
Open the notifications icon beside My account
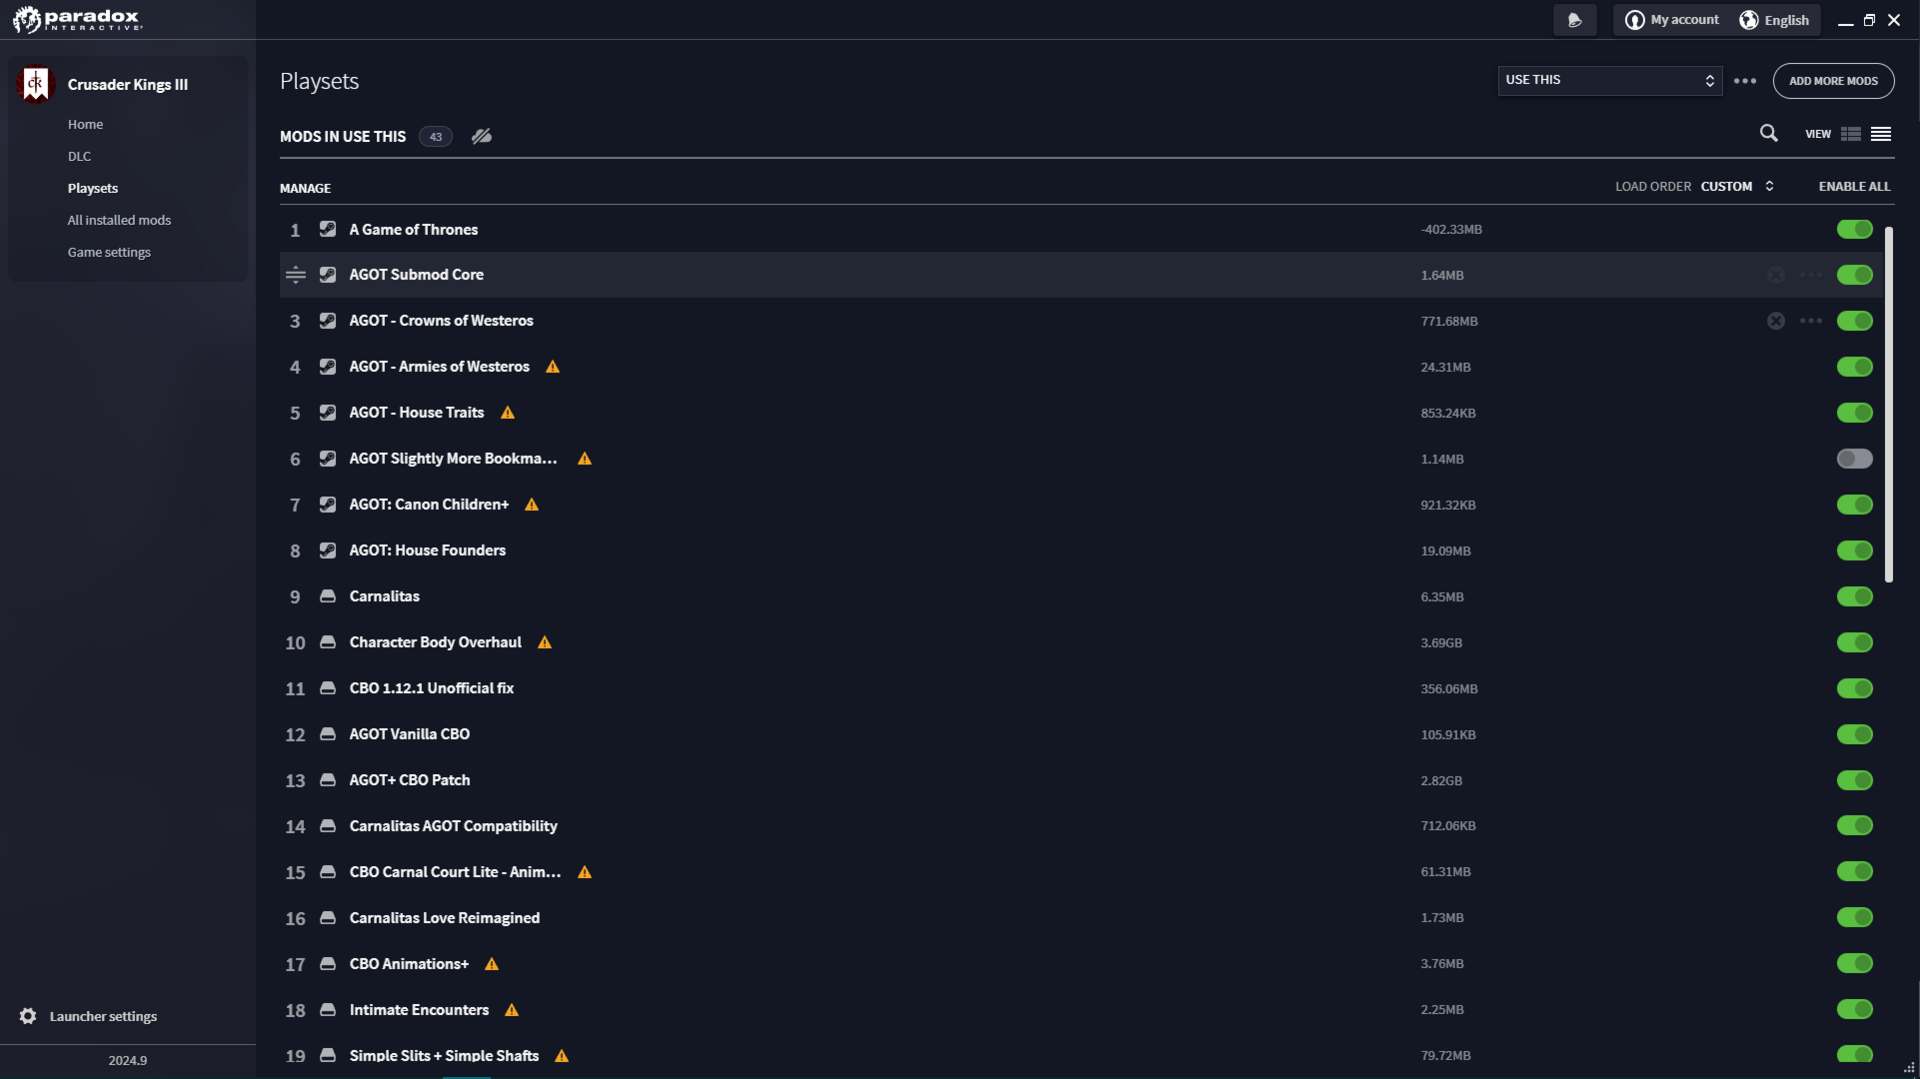1575,20
